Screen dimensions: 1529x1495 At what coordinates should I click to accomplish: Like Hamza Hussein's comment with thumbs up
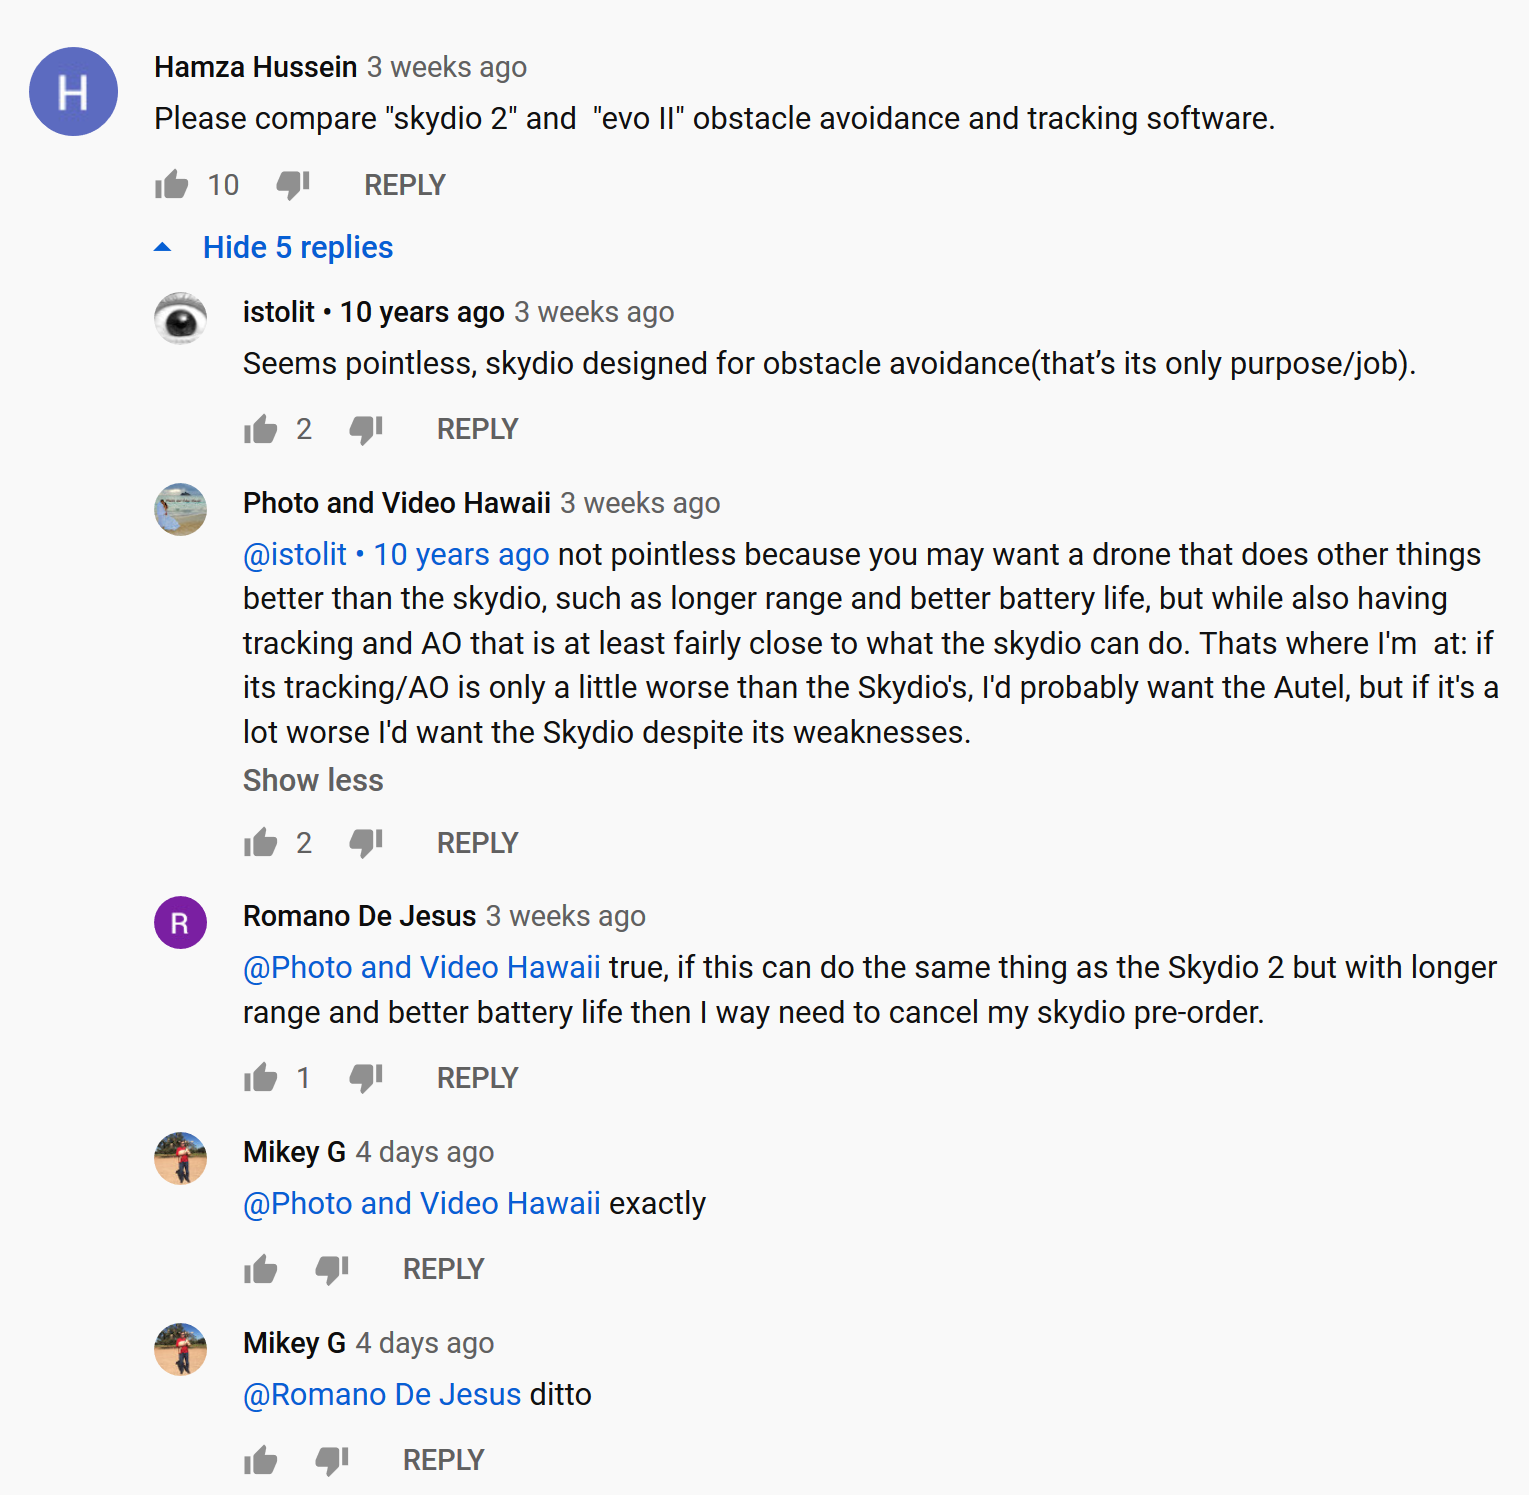(x=172, y=185)
